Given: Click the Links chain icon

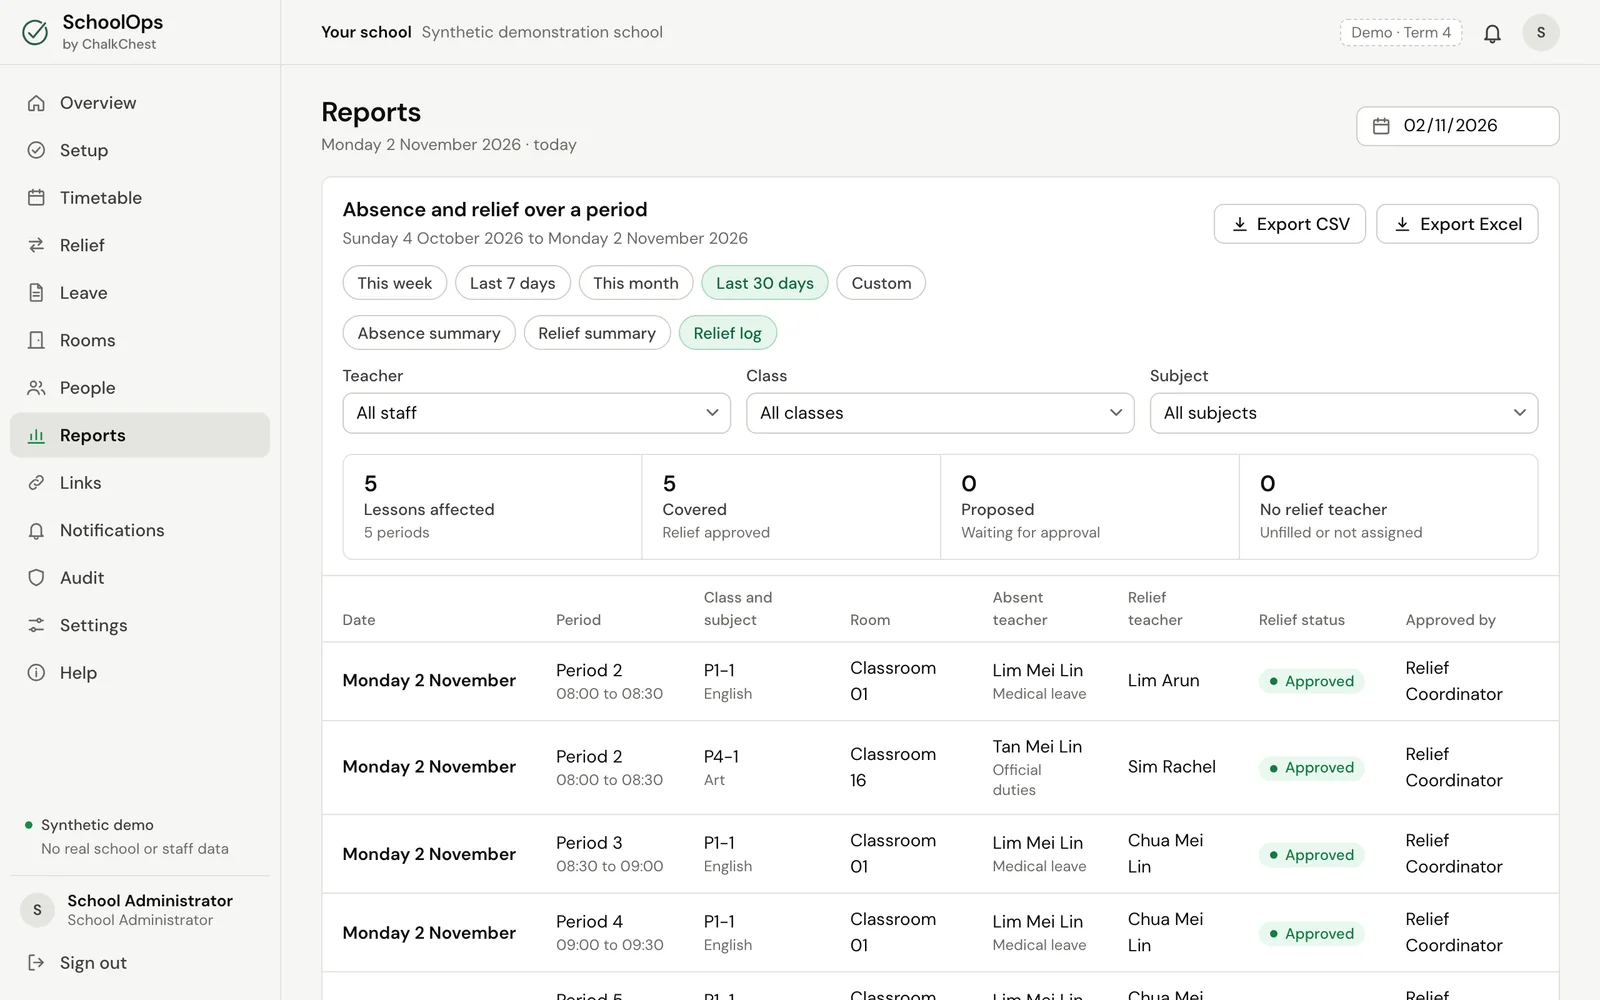Looking at the screenshot, I should (36, 483).
